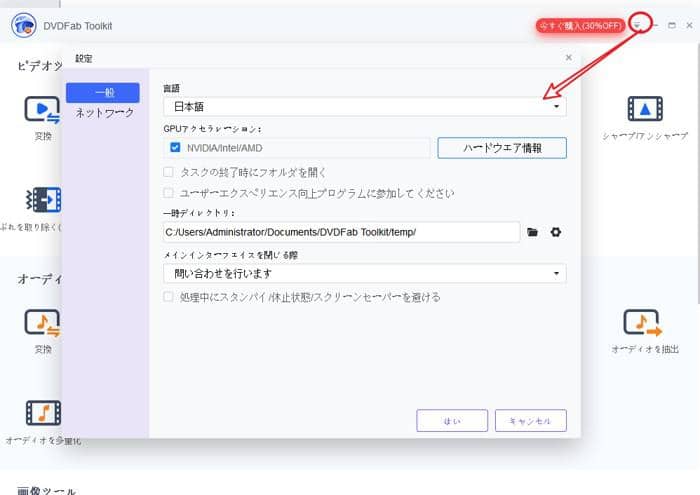Enable タスクの終了時にフォルダを開く checkbox
The width and height of the screenshot is (700, 495).
click(168, 172)
